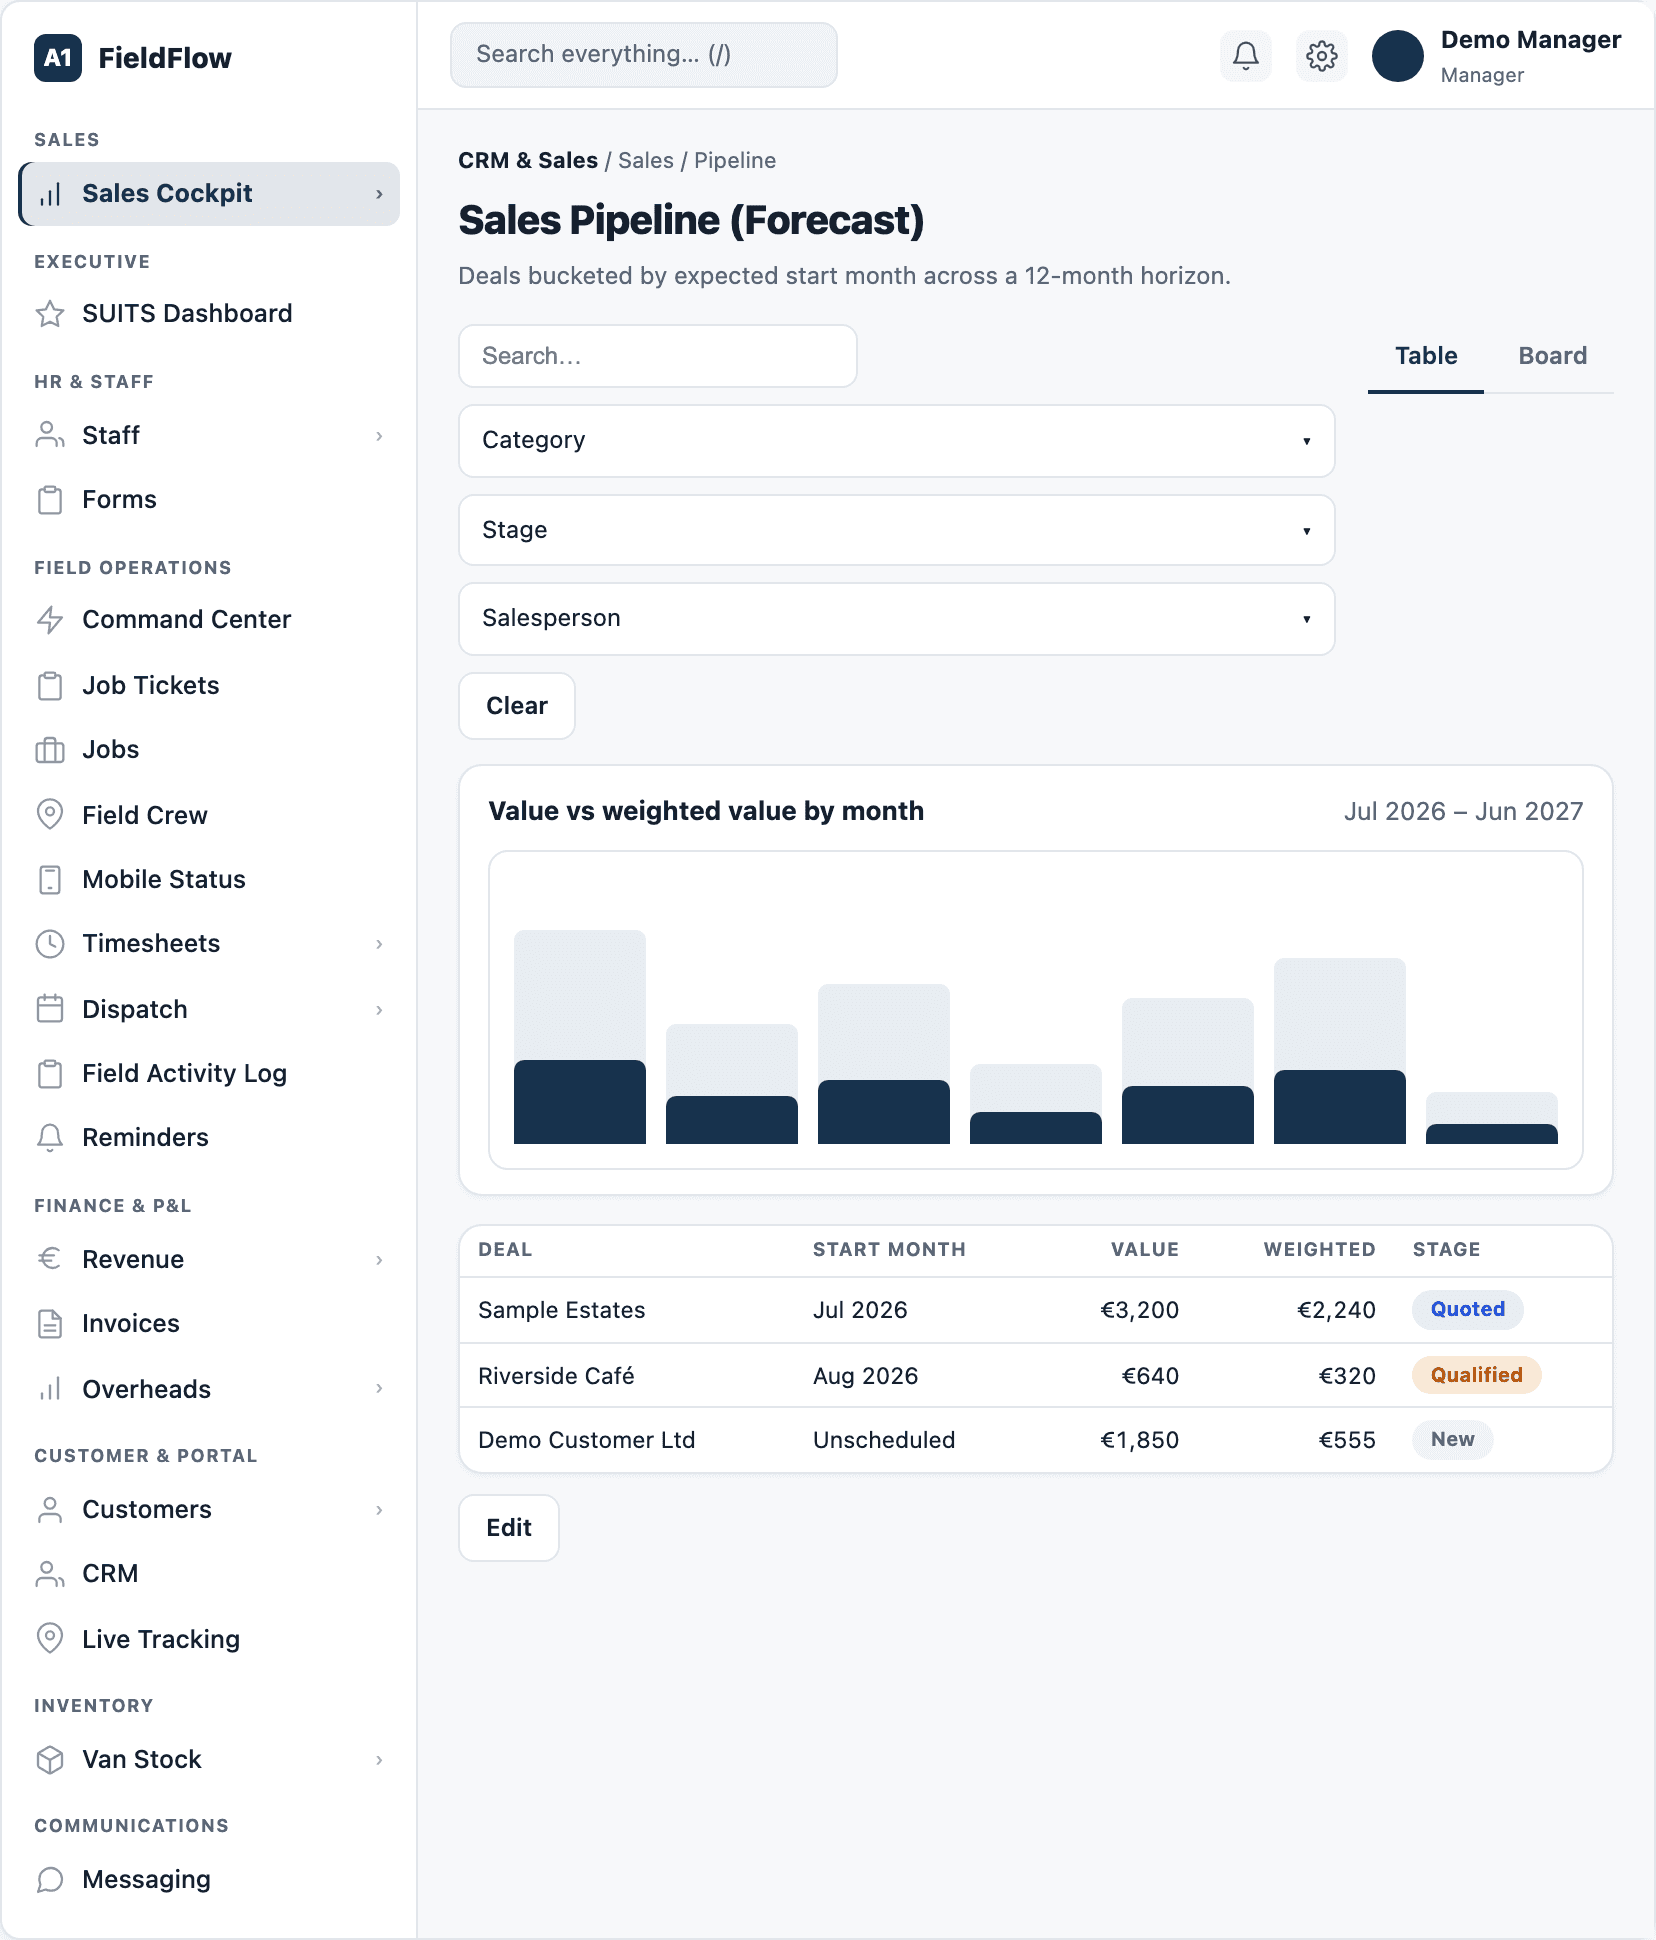Select the Riverside Café deal row
The image size is (1656, 1940).
[x=1036, y=1376]
